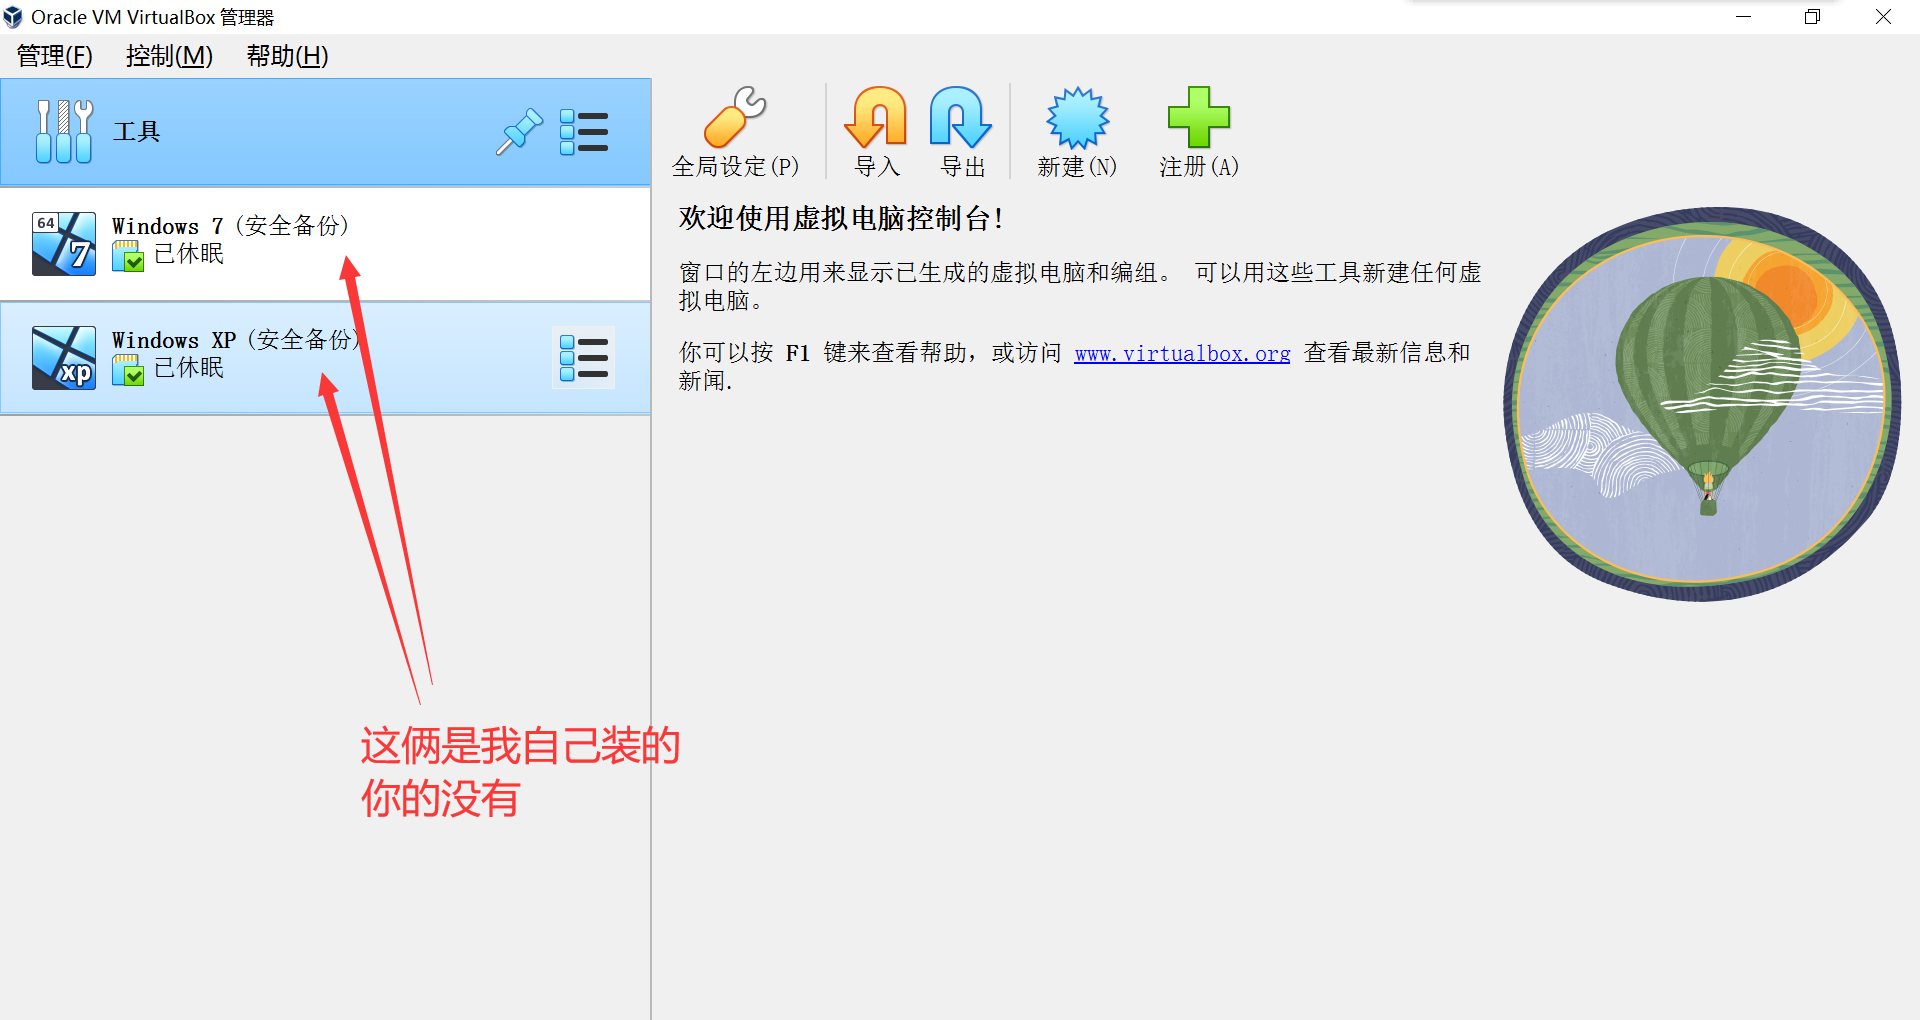Click the 已休眠 status under Windows 7
This screenshot has height=1020, width=1920.
click(x=189, y=254)
